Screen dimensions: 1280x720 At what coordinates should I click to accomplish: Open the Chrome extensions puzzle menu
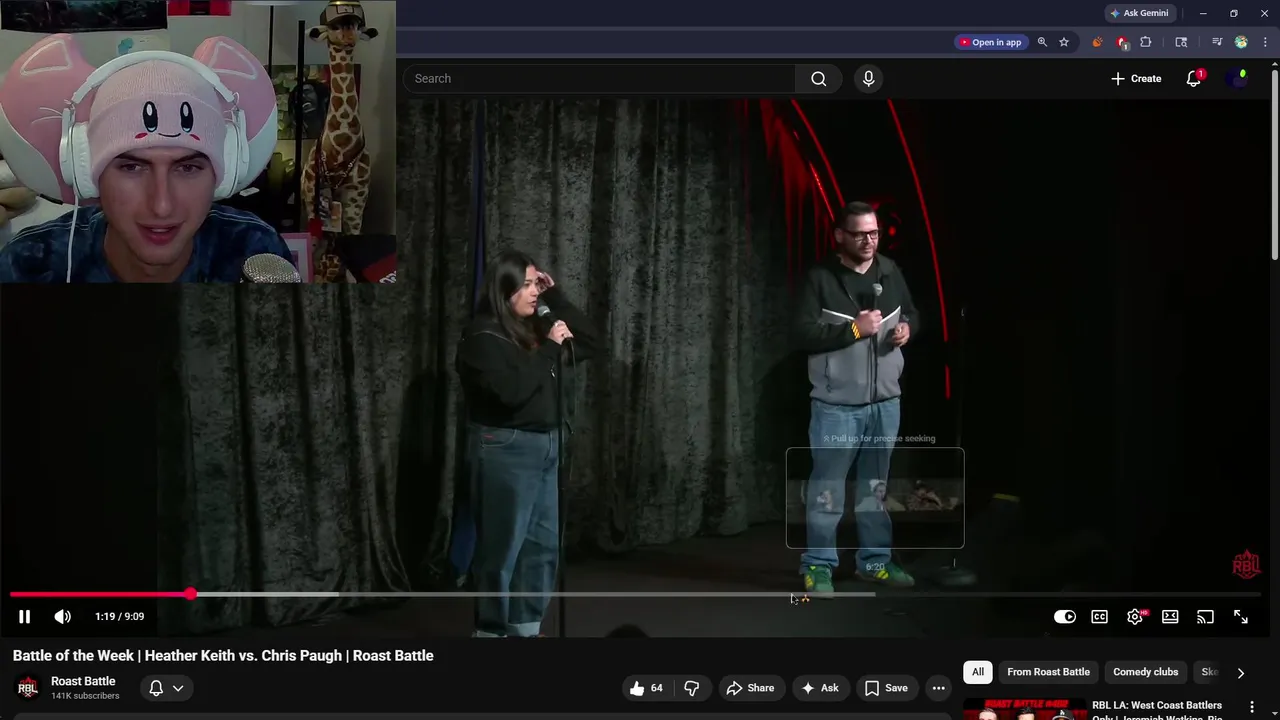(x=1146, y=42)
